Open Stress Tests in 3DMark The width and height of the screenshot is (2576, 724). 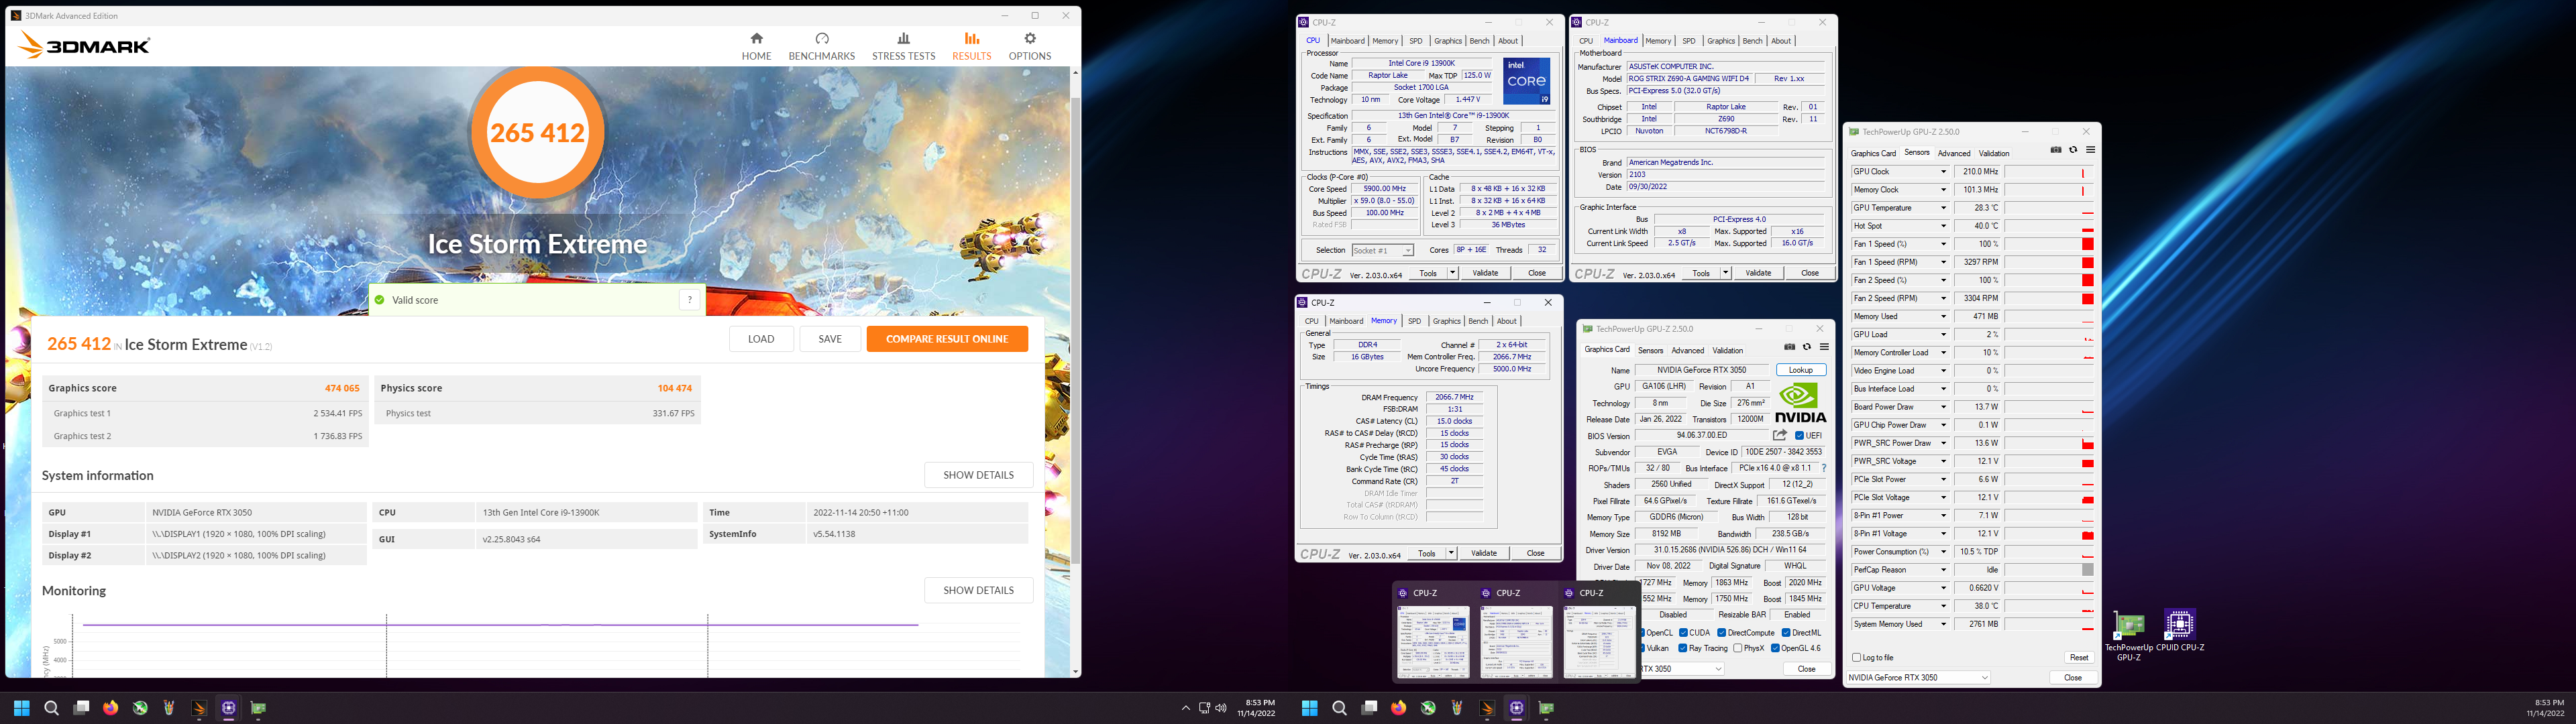903,46
